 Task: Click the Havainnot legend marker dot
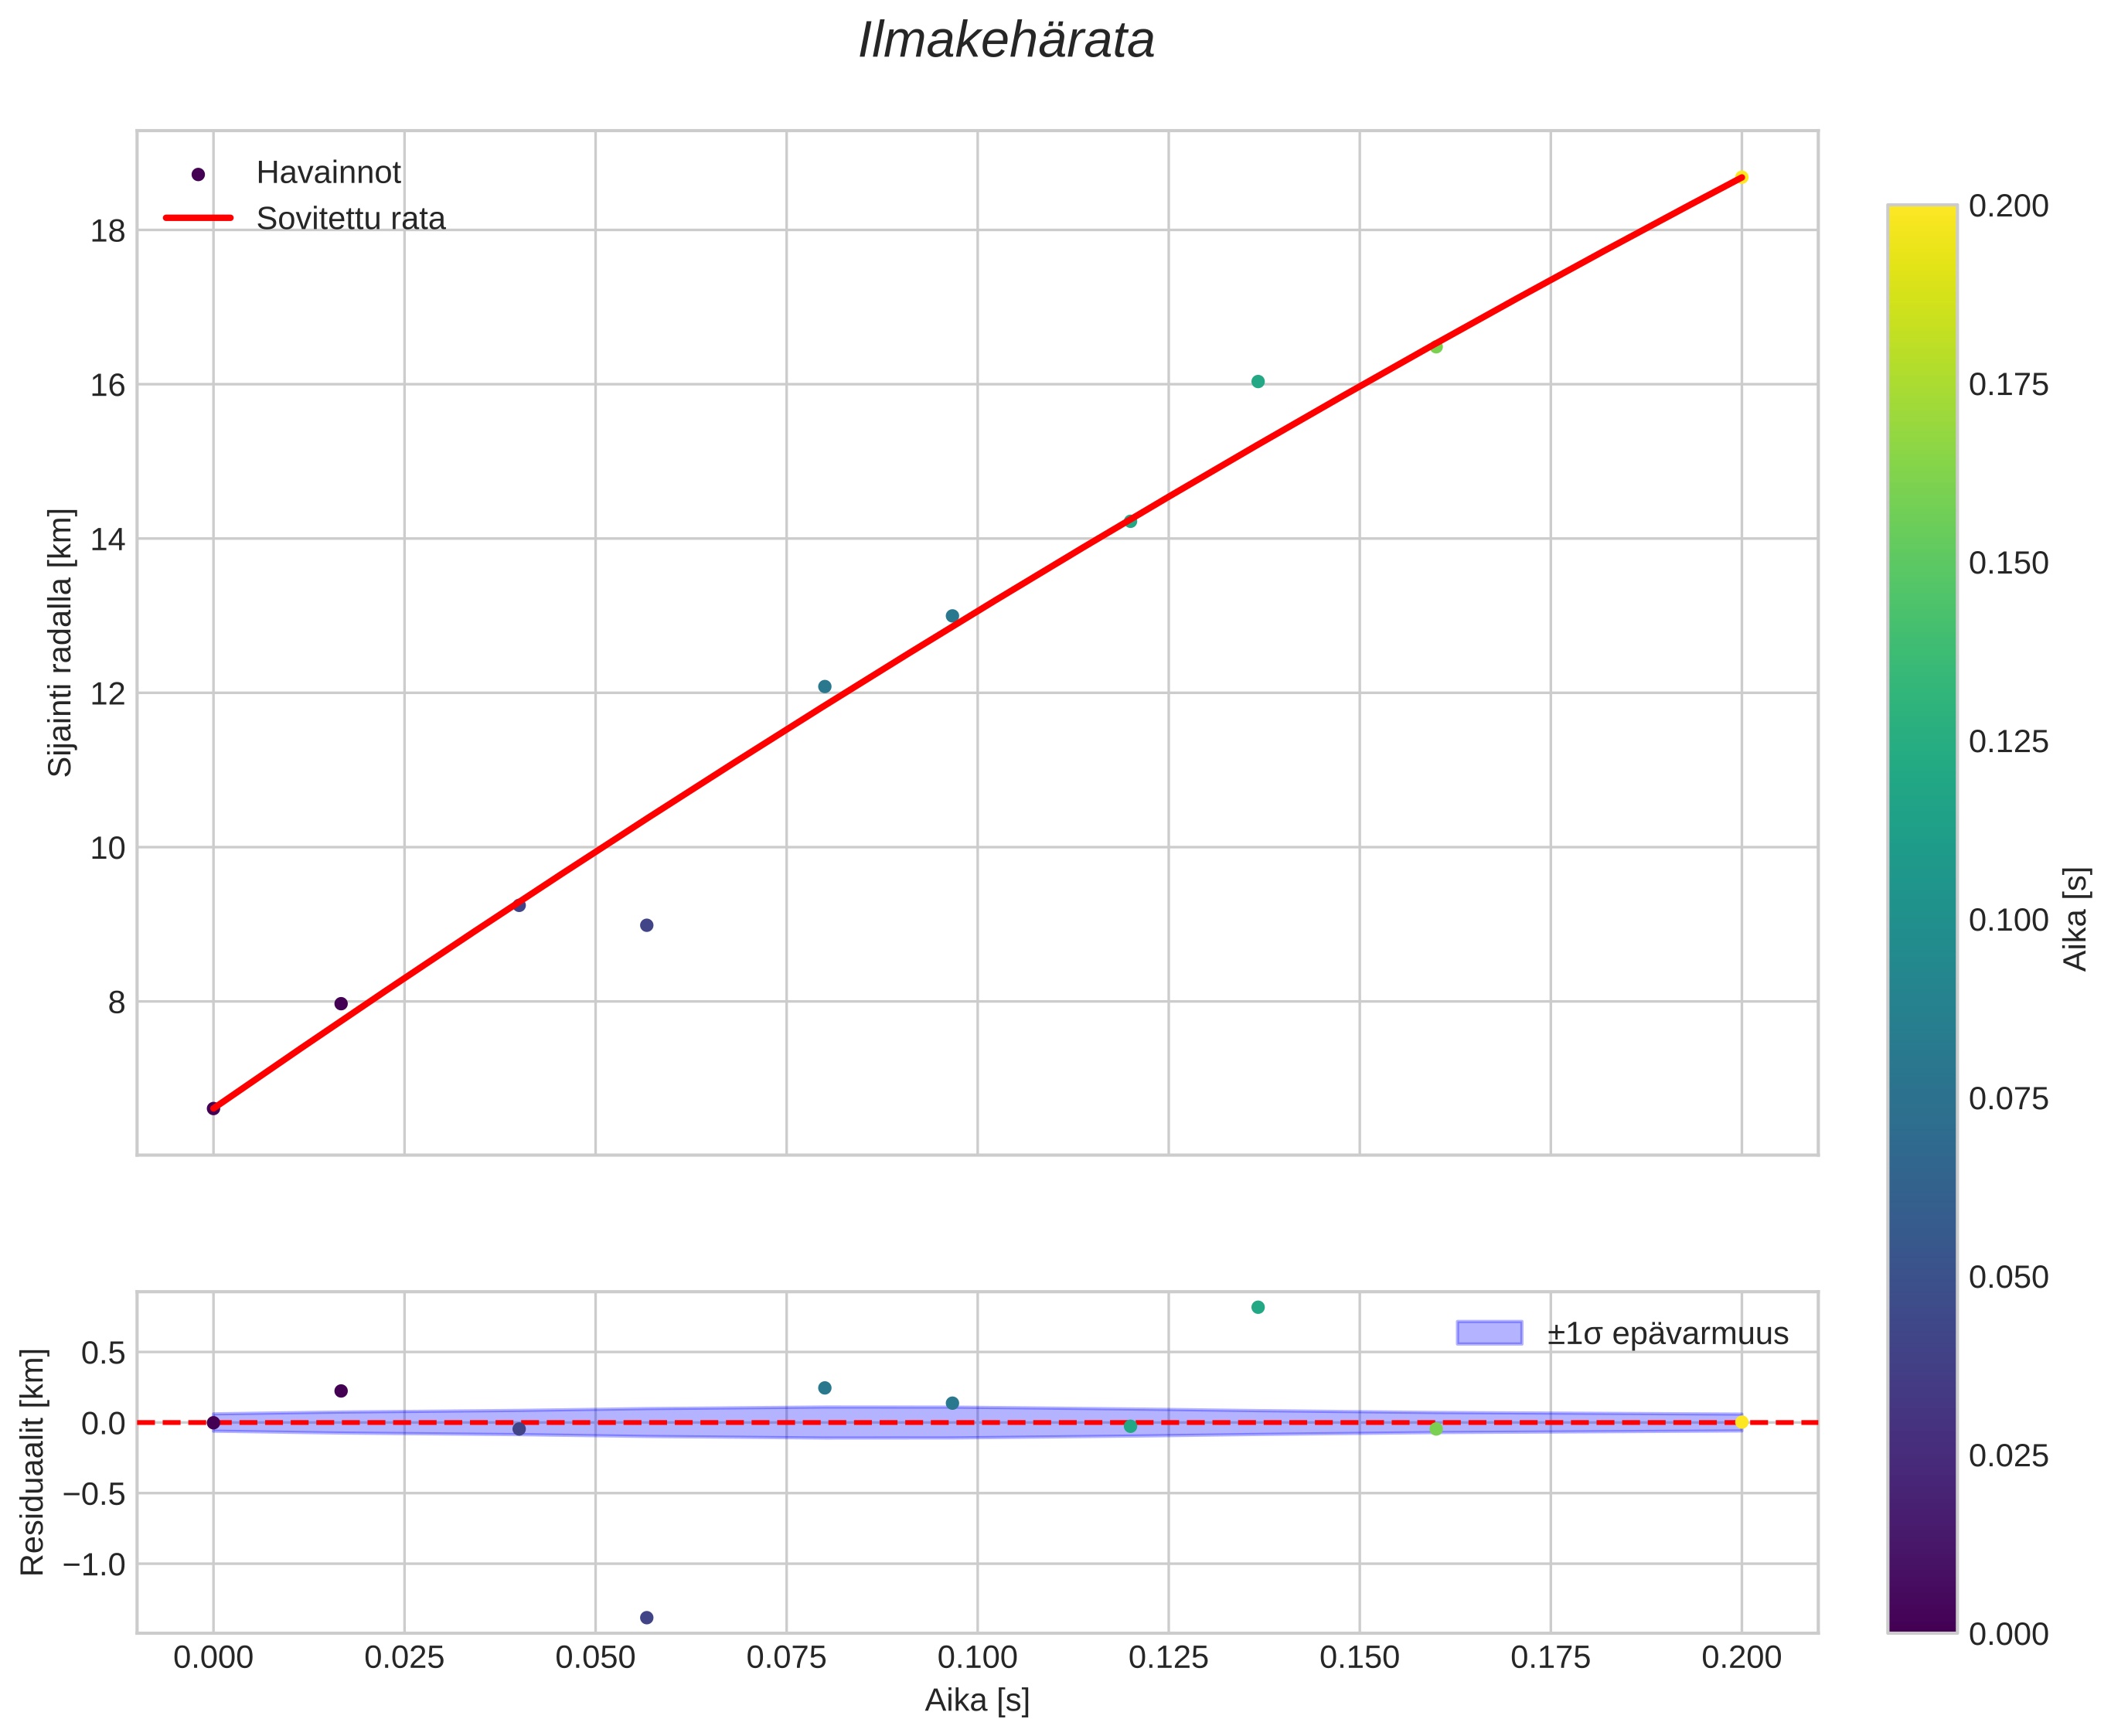(x=198, y=174)
